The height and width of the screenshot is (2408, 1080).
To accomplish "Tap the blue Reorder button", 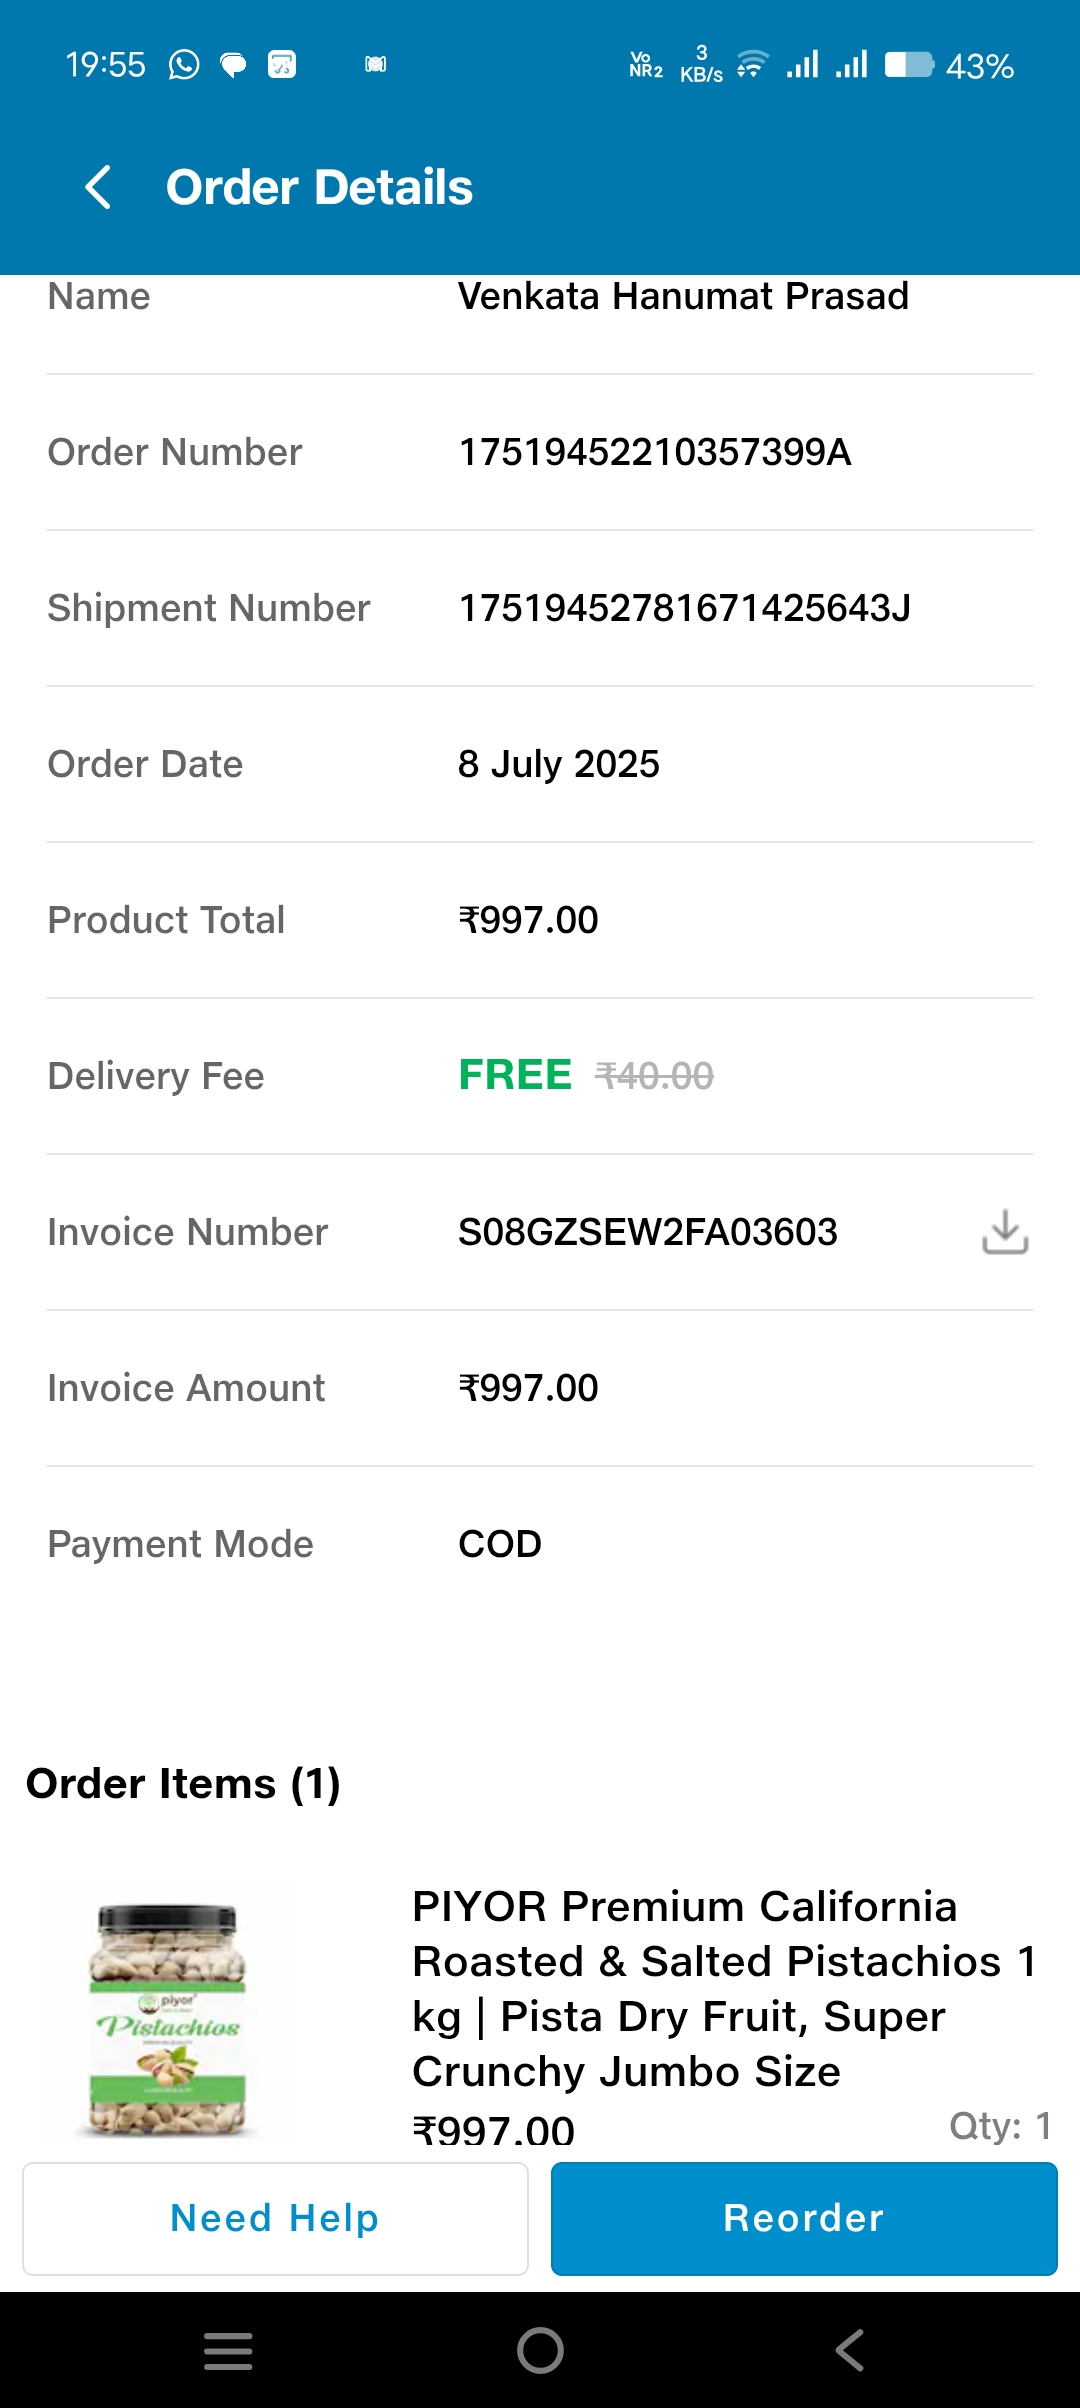I will coord(804,2218).
